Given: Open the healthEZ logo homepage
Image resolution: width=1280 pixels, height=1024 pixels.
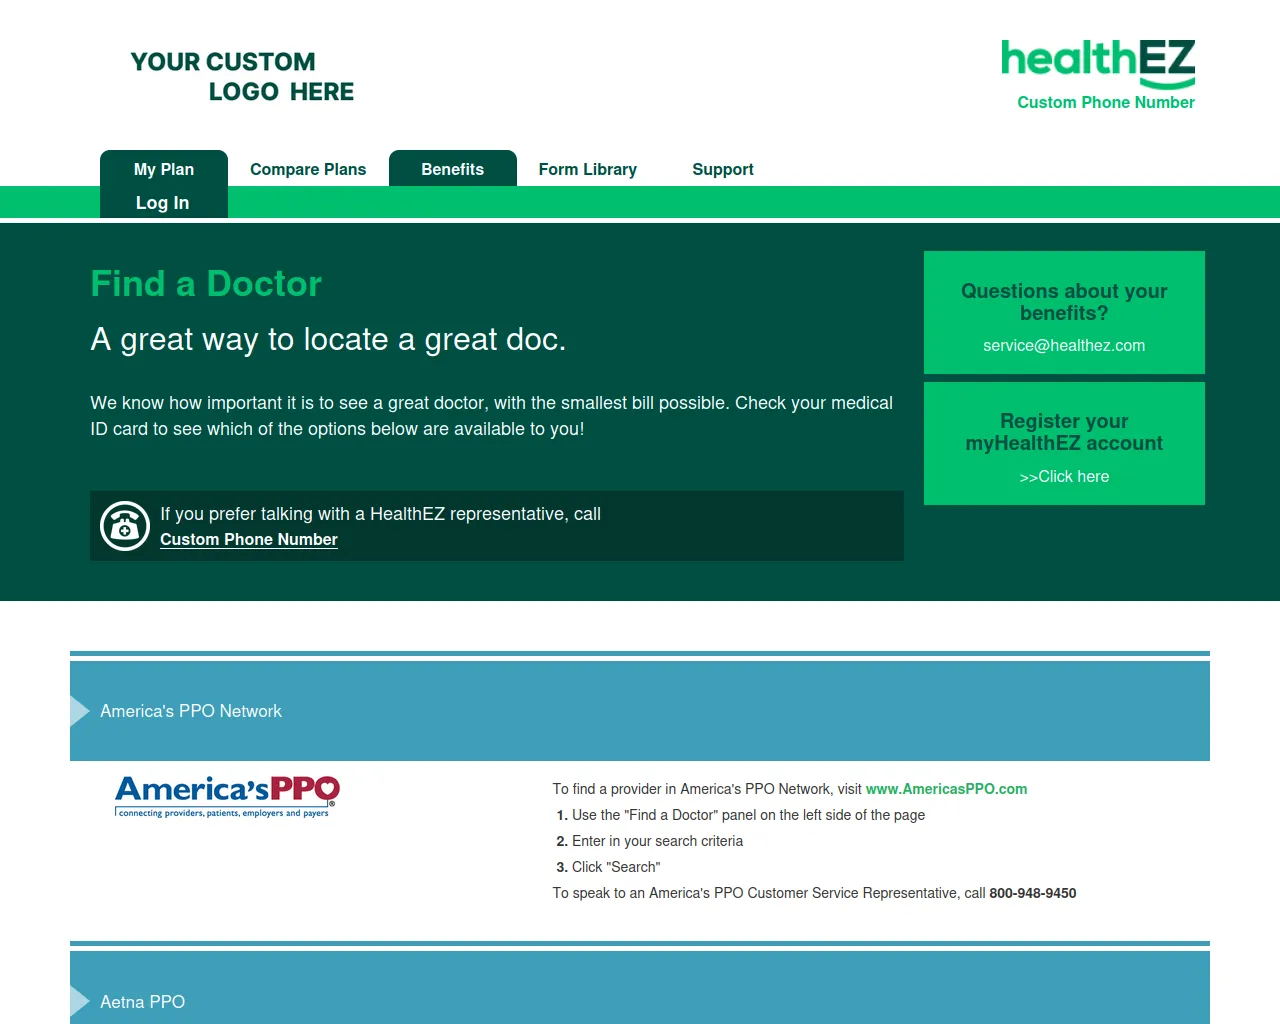Looking at the screenshot, I should tap(1098, 64).
